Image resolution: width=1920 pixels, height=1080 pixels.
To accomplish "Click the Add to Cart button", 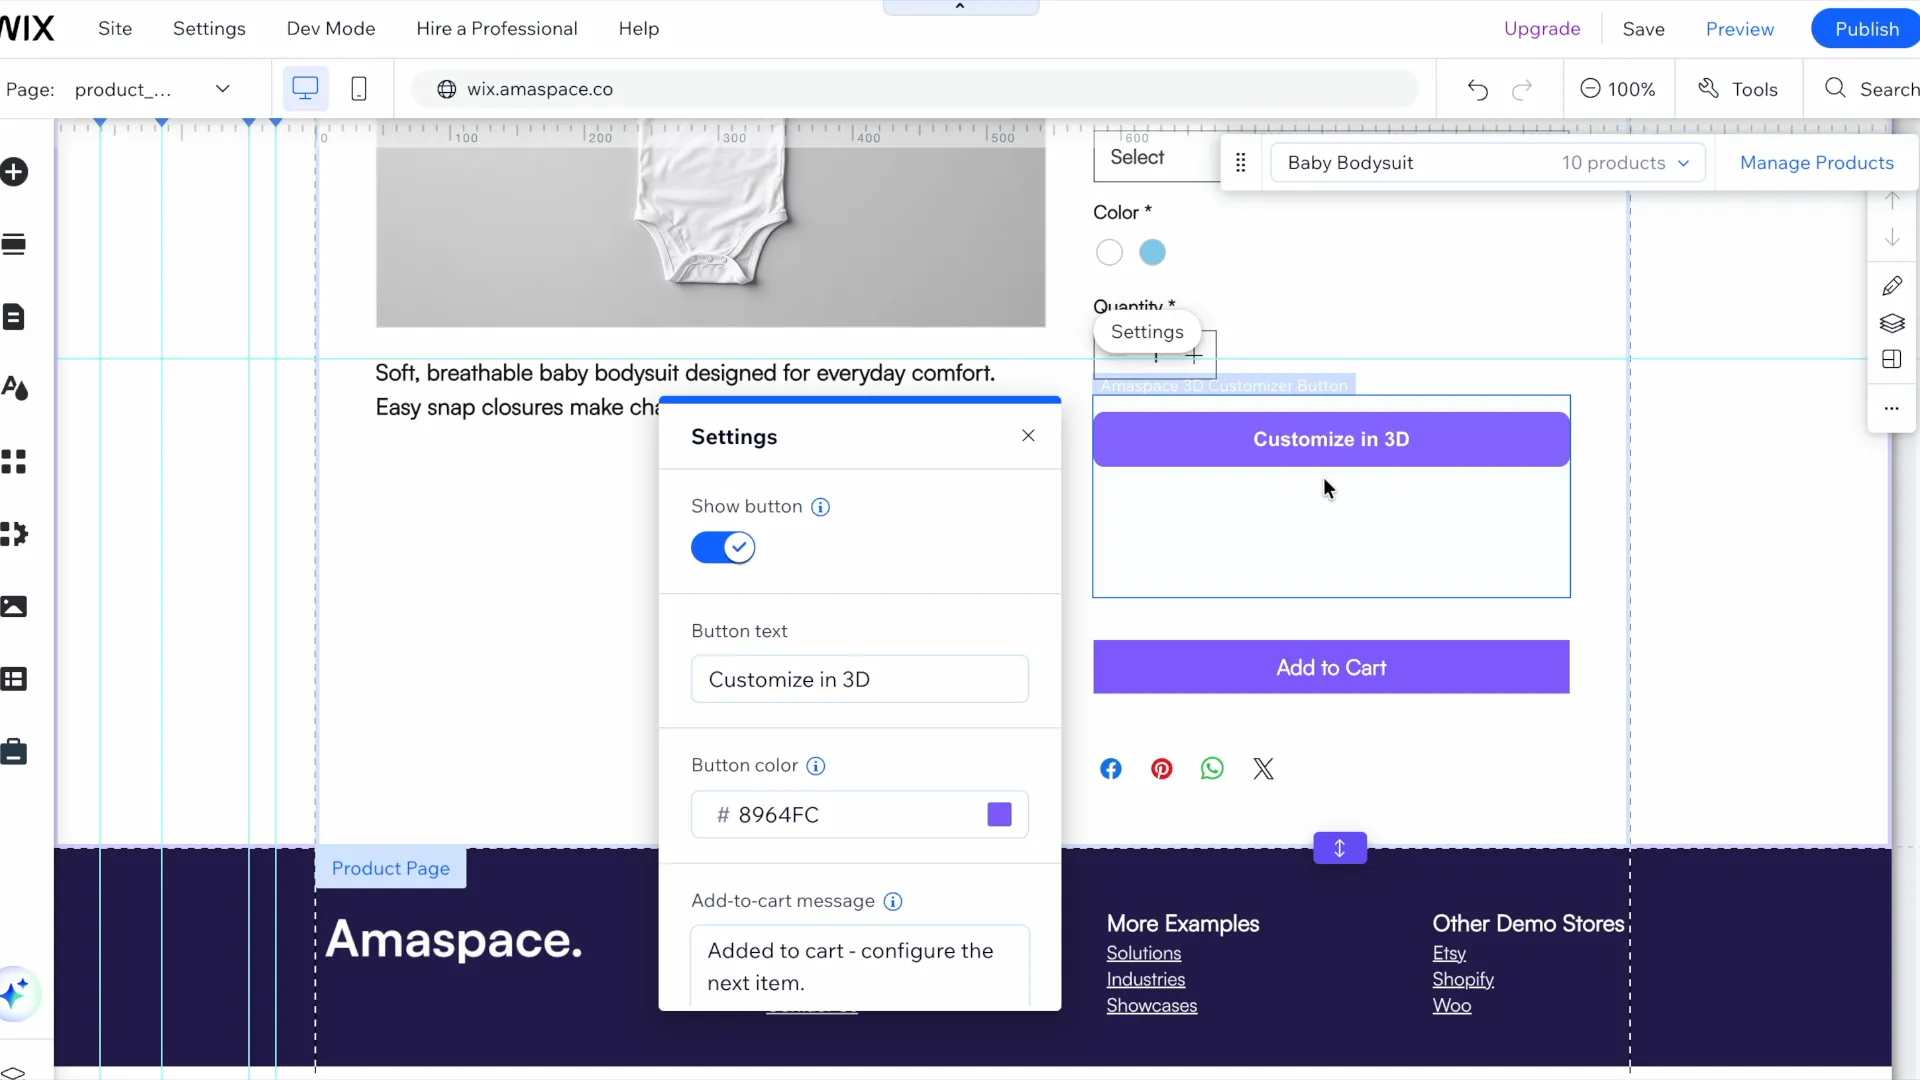I will [x=1331, y=668].
